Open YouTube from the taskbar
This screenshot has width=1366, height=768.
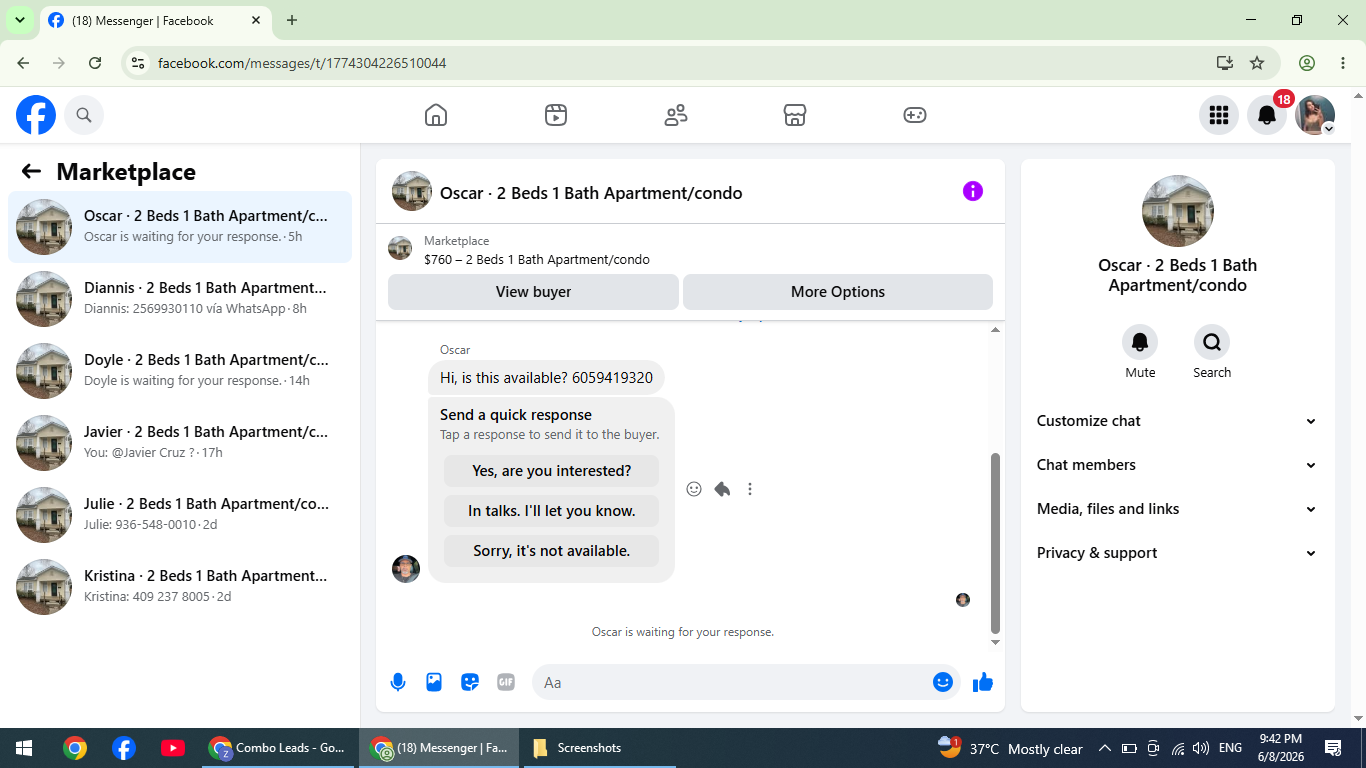[172, 748]
